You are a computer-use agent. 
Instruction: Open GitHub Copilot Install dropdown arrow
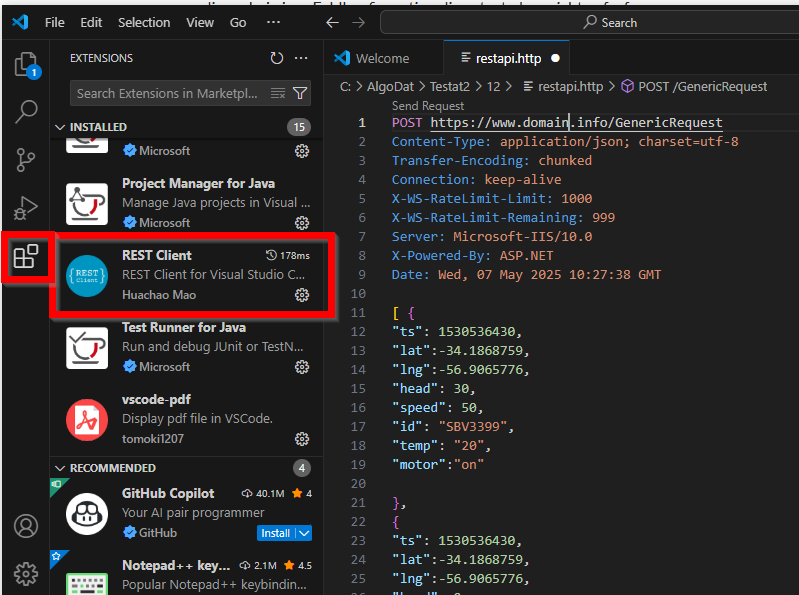pyautogui.click(x=305, y=533)
